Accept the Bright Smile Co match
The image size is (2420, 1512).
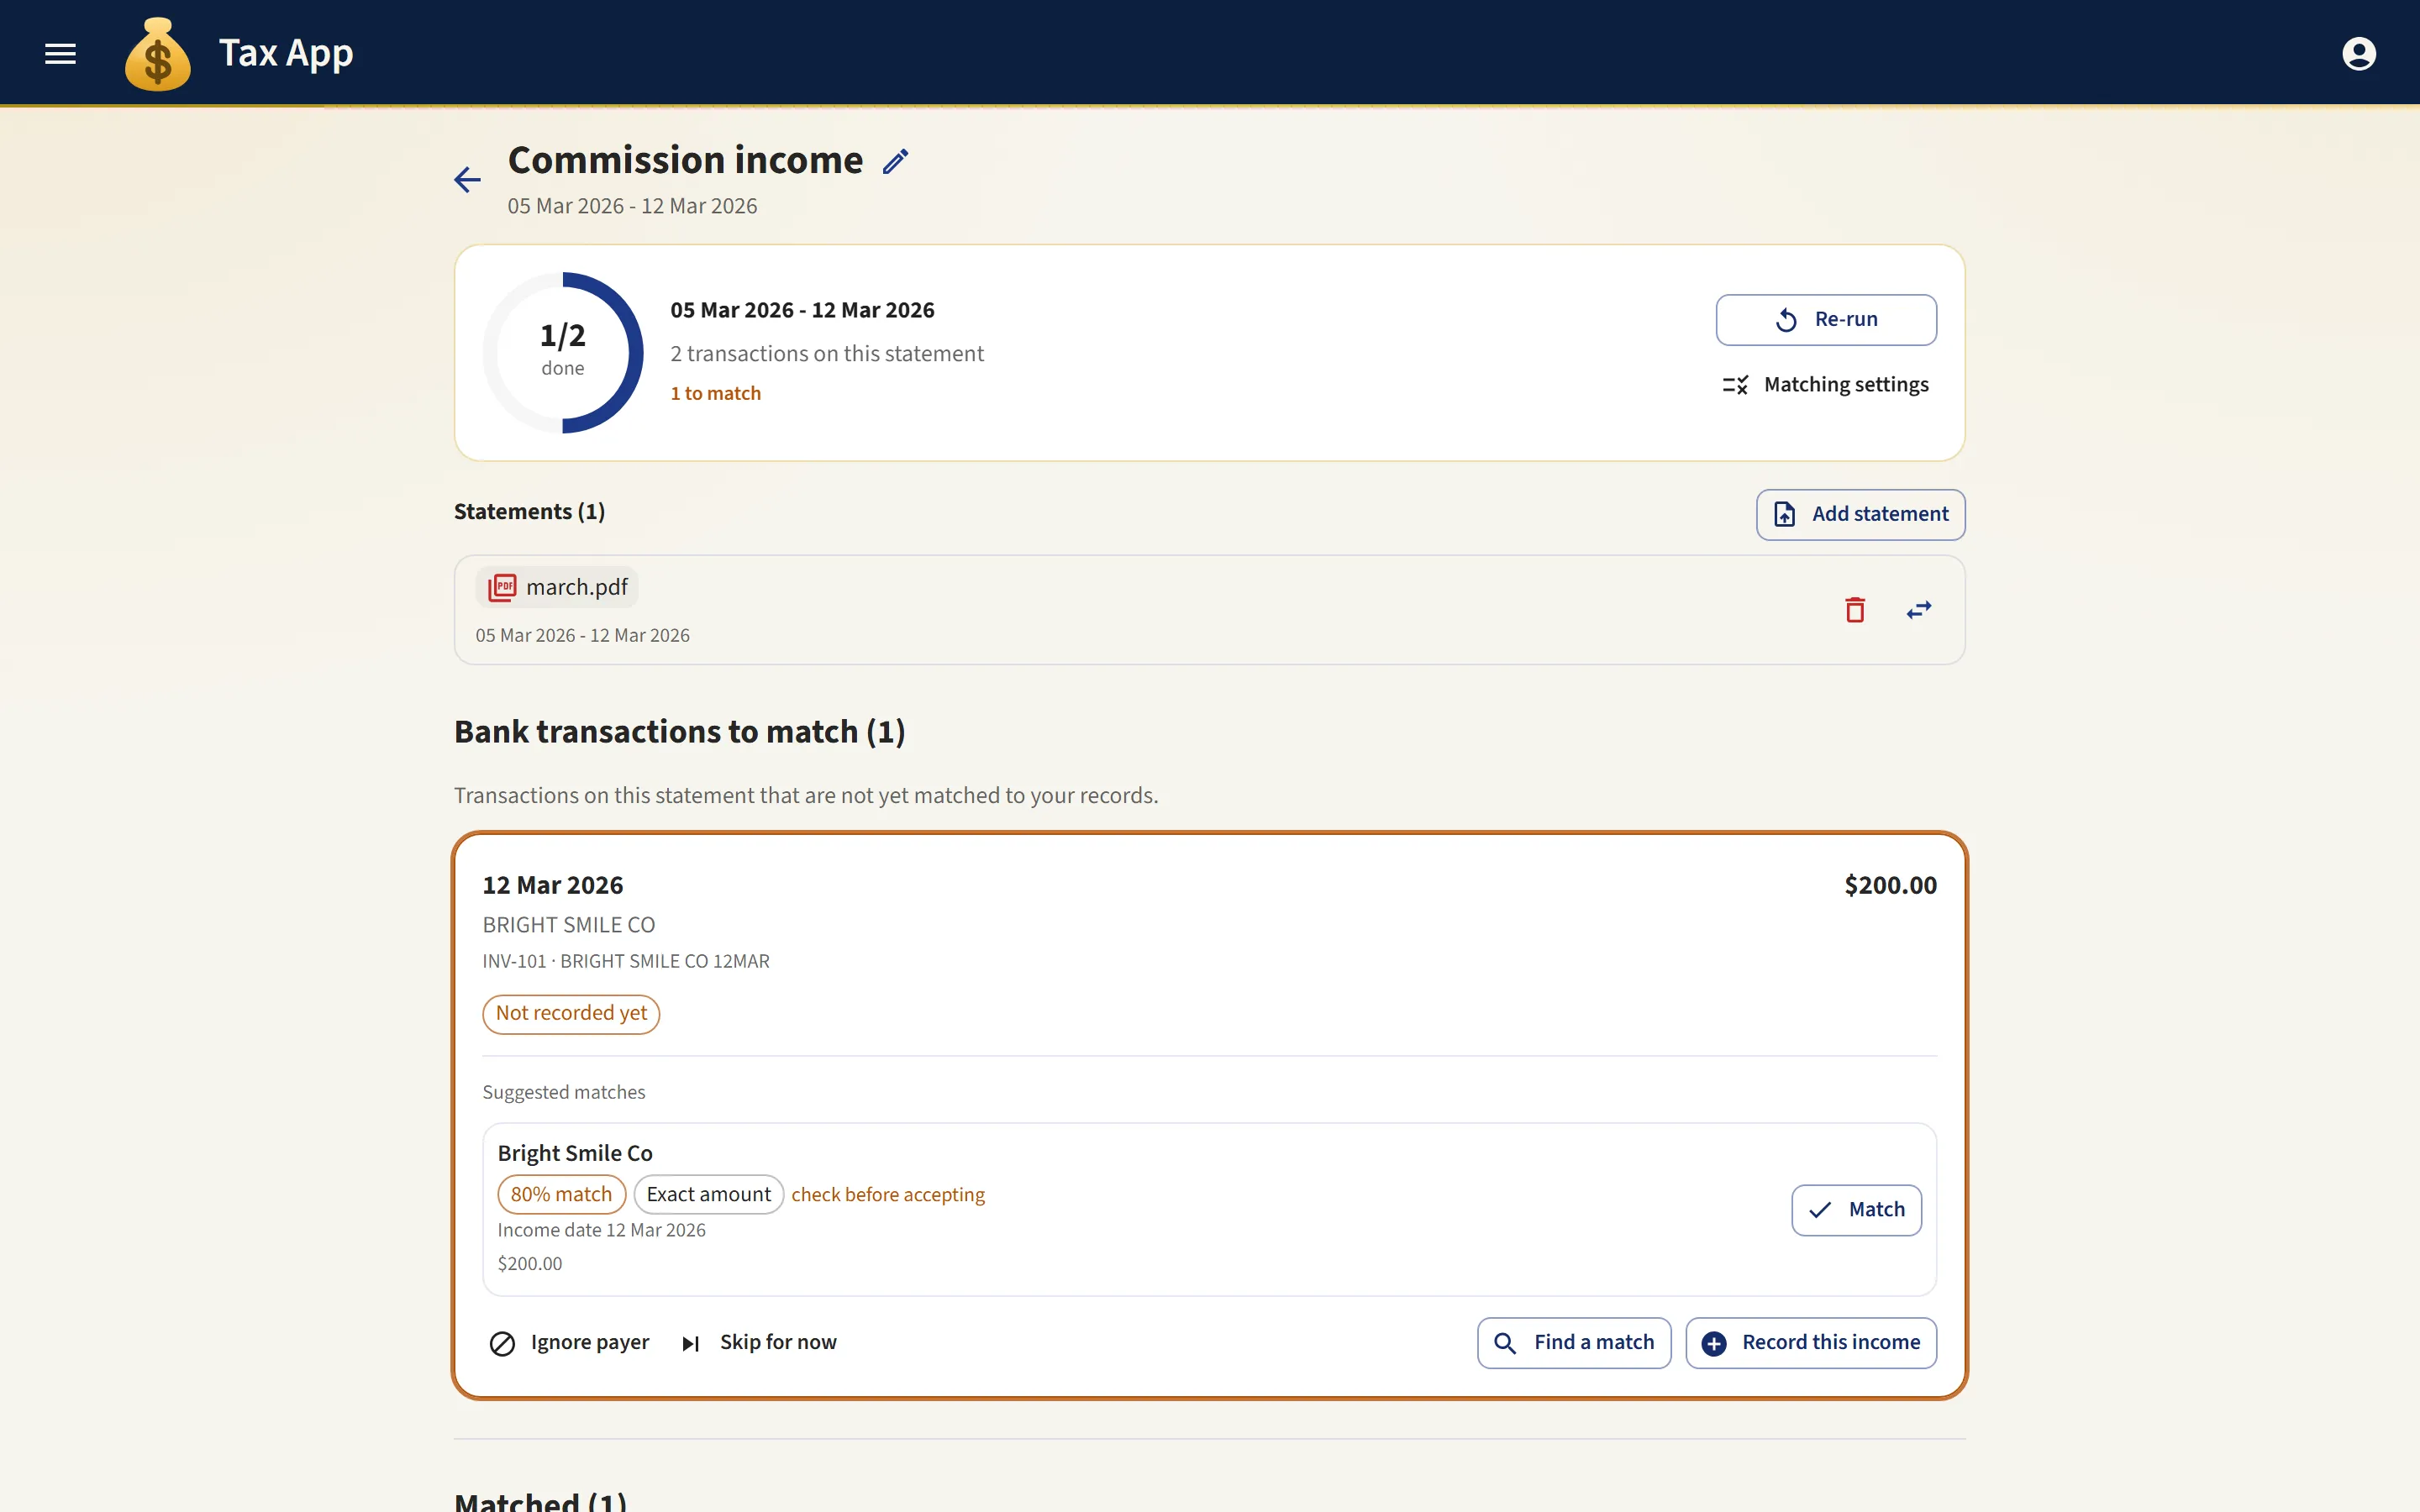(x=1856, y=1210)
